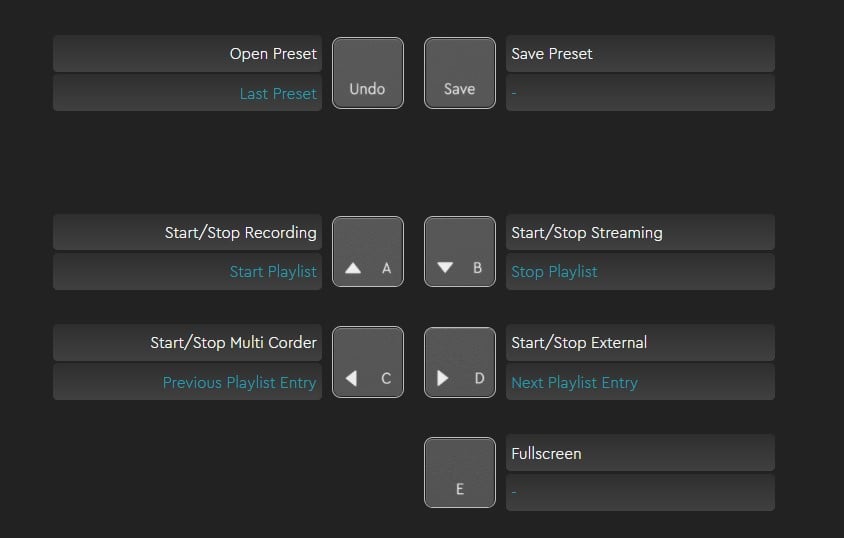Click the right-arrow D key
The height and width of the screenshot is (538, 844).
coord(459,362)
